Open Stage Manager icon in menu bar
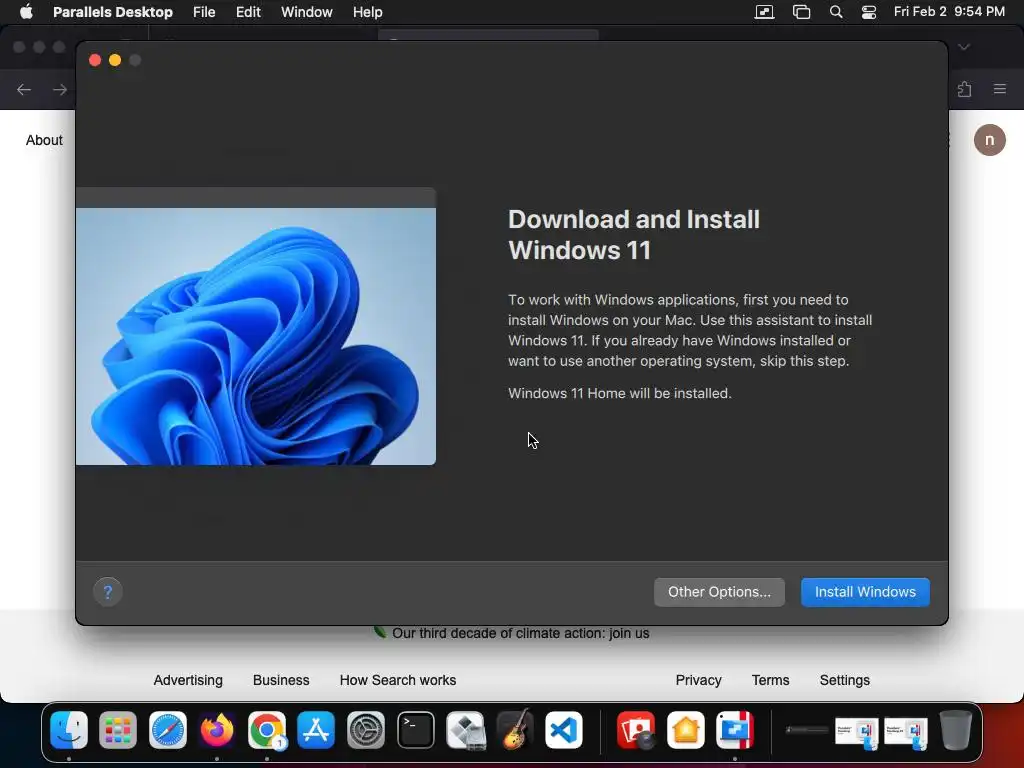The image size is (1024, 768). click(x=801, y=12)
